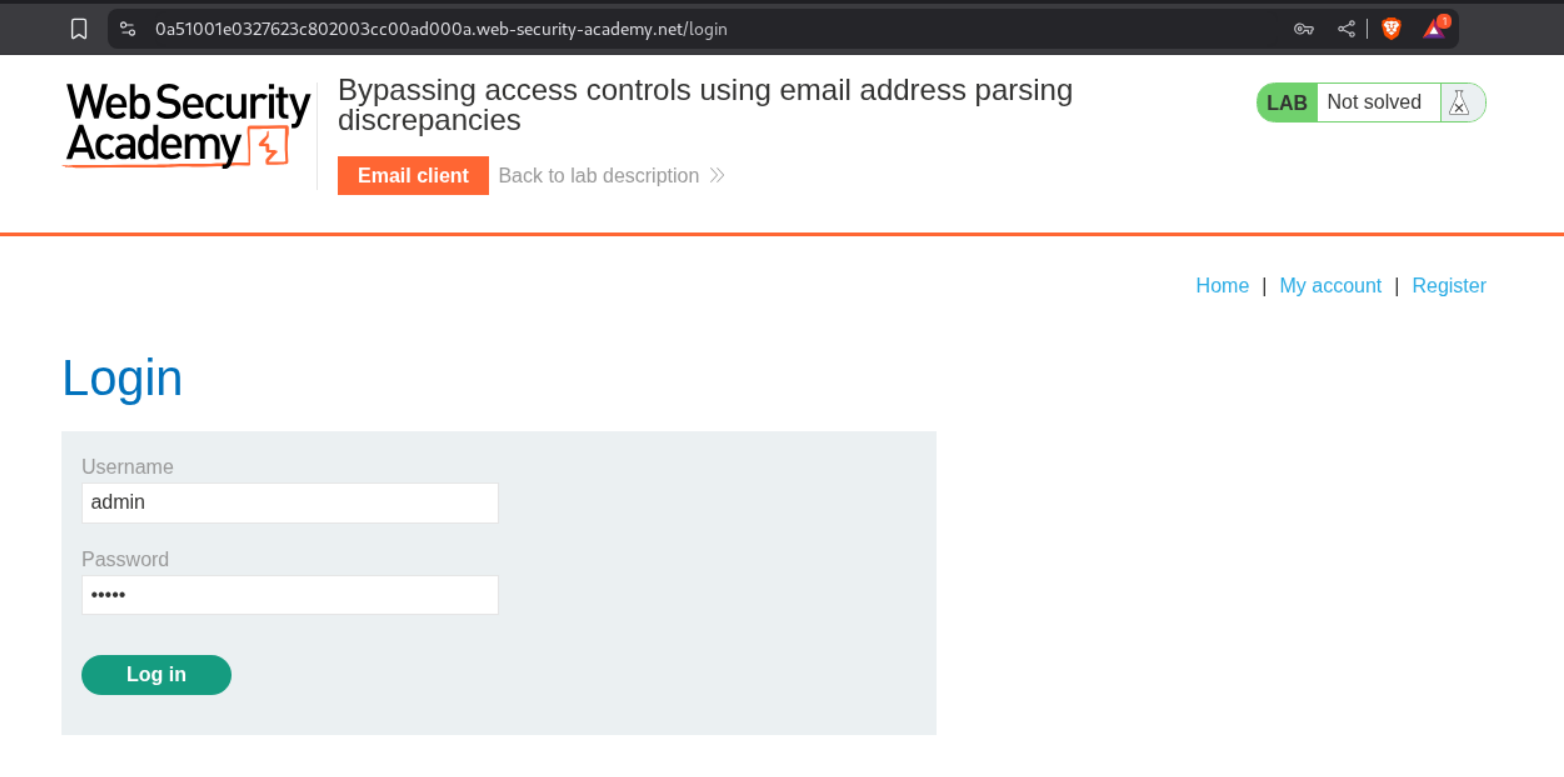The image size is (1564, 777).
Task: Focus the Username input field
Action: click(290, 503)
